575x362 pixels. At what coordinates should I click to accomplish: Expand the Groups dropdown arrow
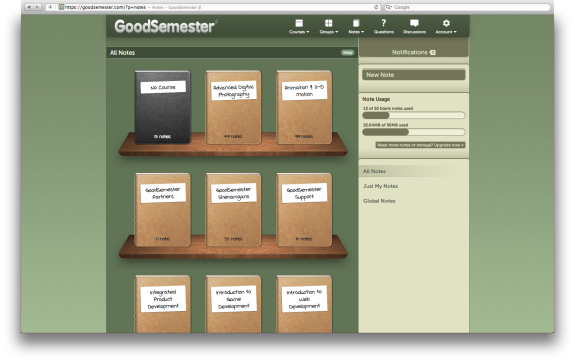coord(337,32)
